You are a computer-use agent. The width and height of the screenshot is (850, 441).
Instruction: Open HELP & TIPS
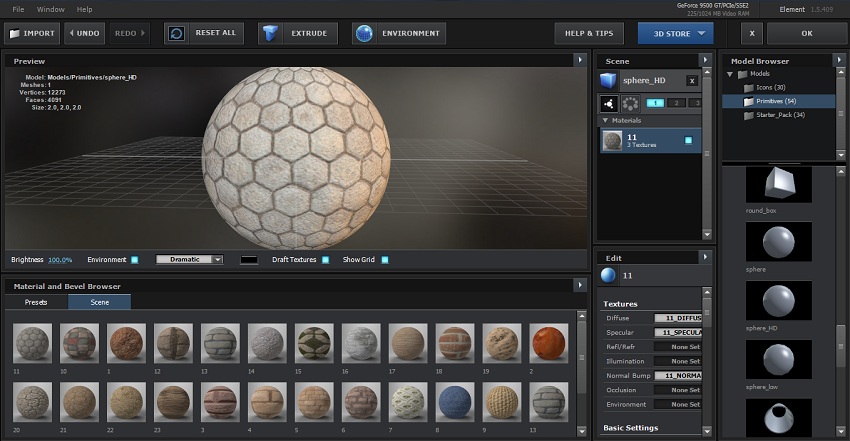[x=589, y=34]
